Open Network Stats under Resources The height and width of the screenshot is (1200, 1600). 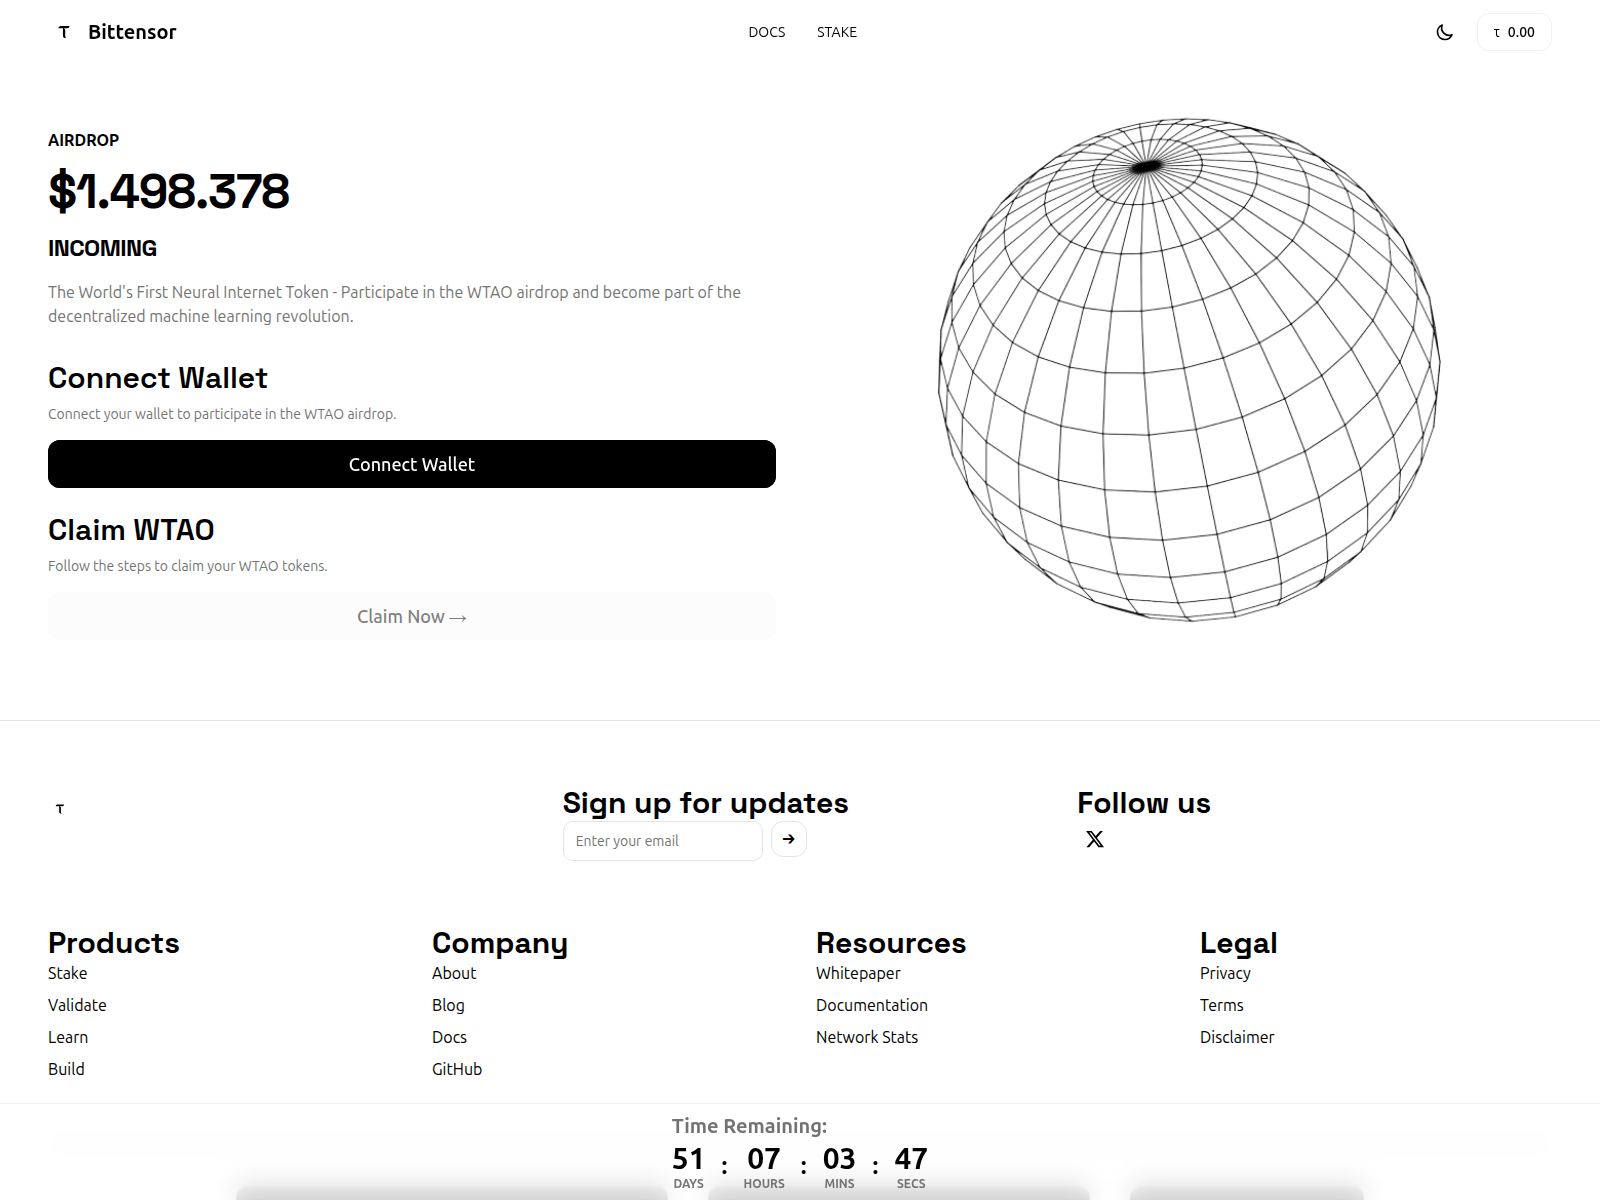pyautogui.click(x=867, y=1037)
